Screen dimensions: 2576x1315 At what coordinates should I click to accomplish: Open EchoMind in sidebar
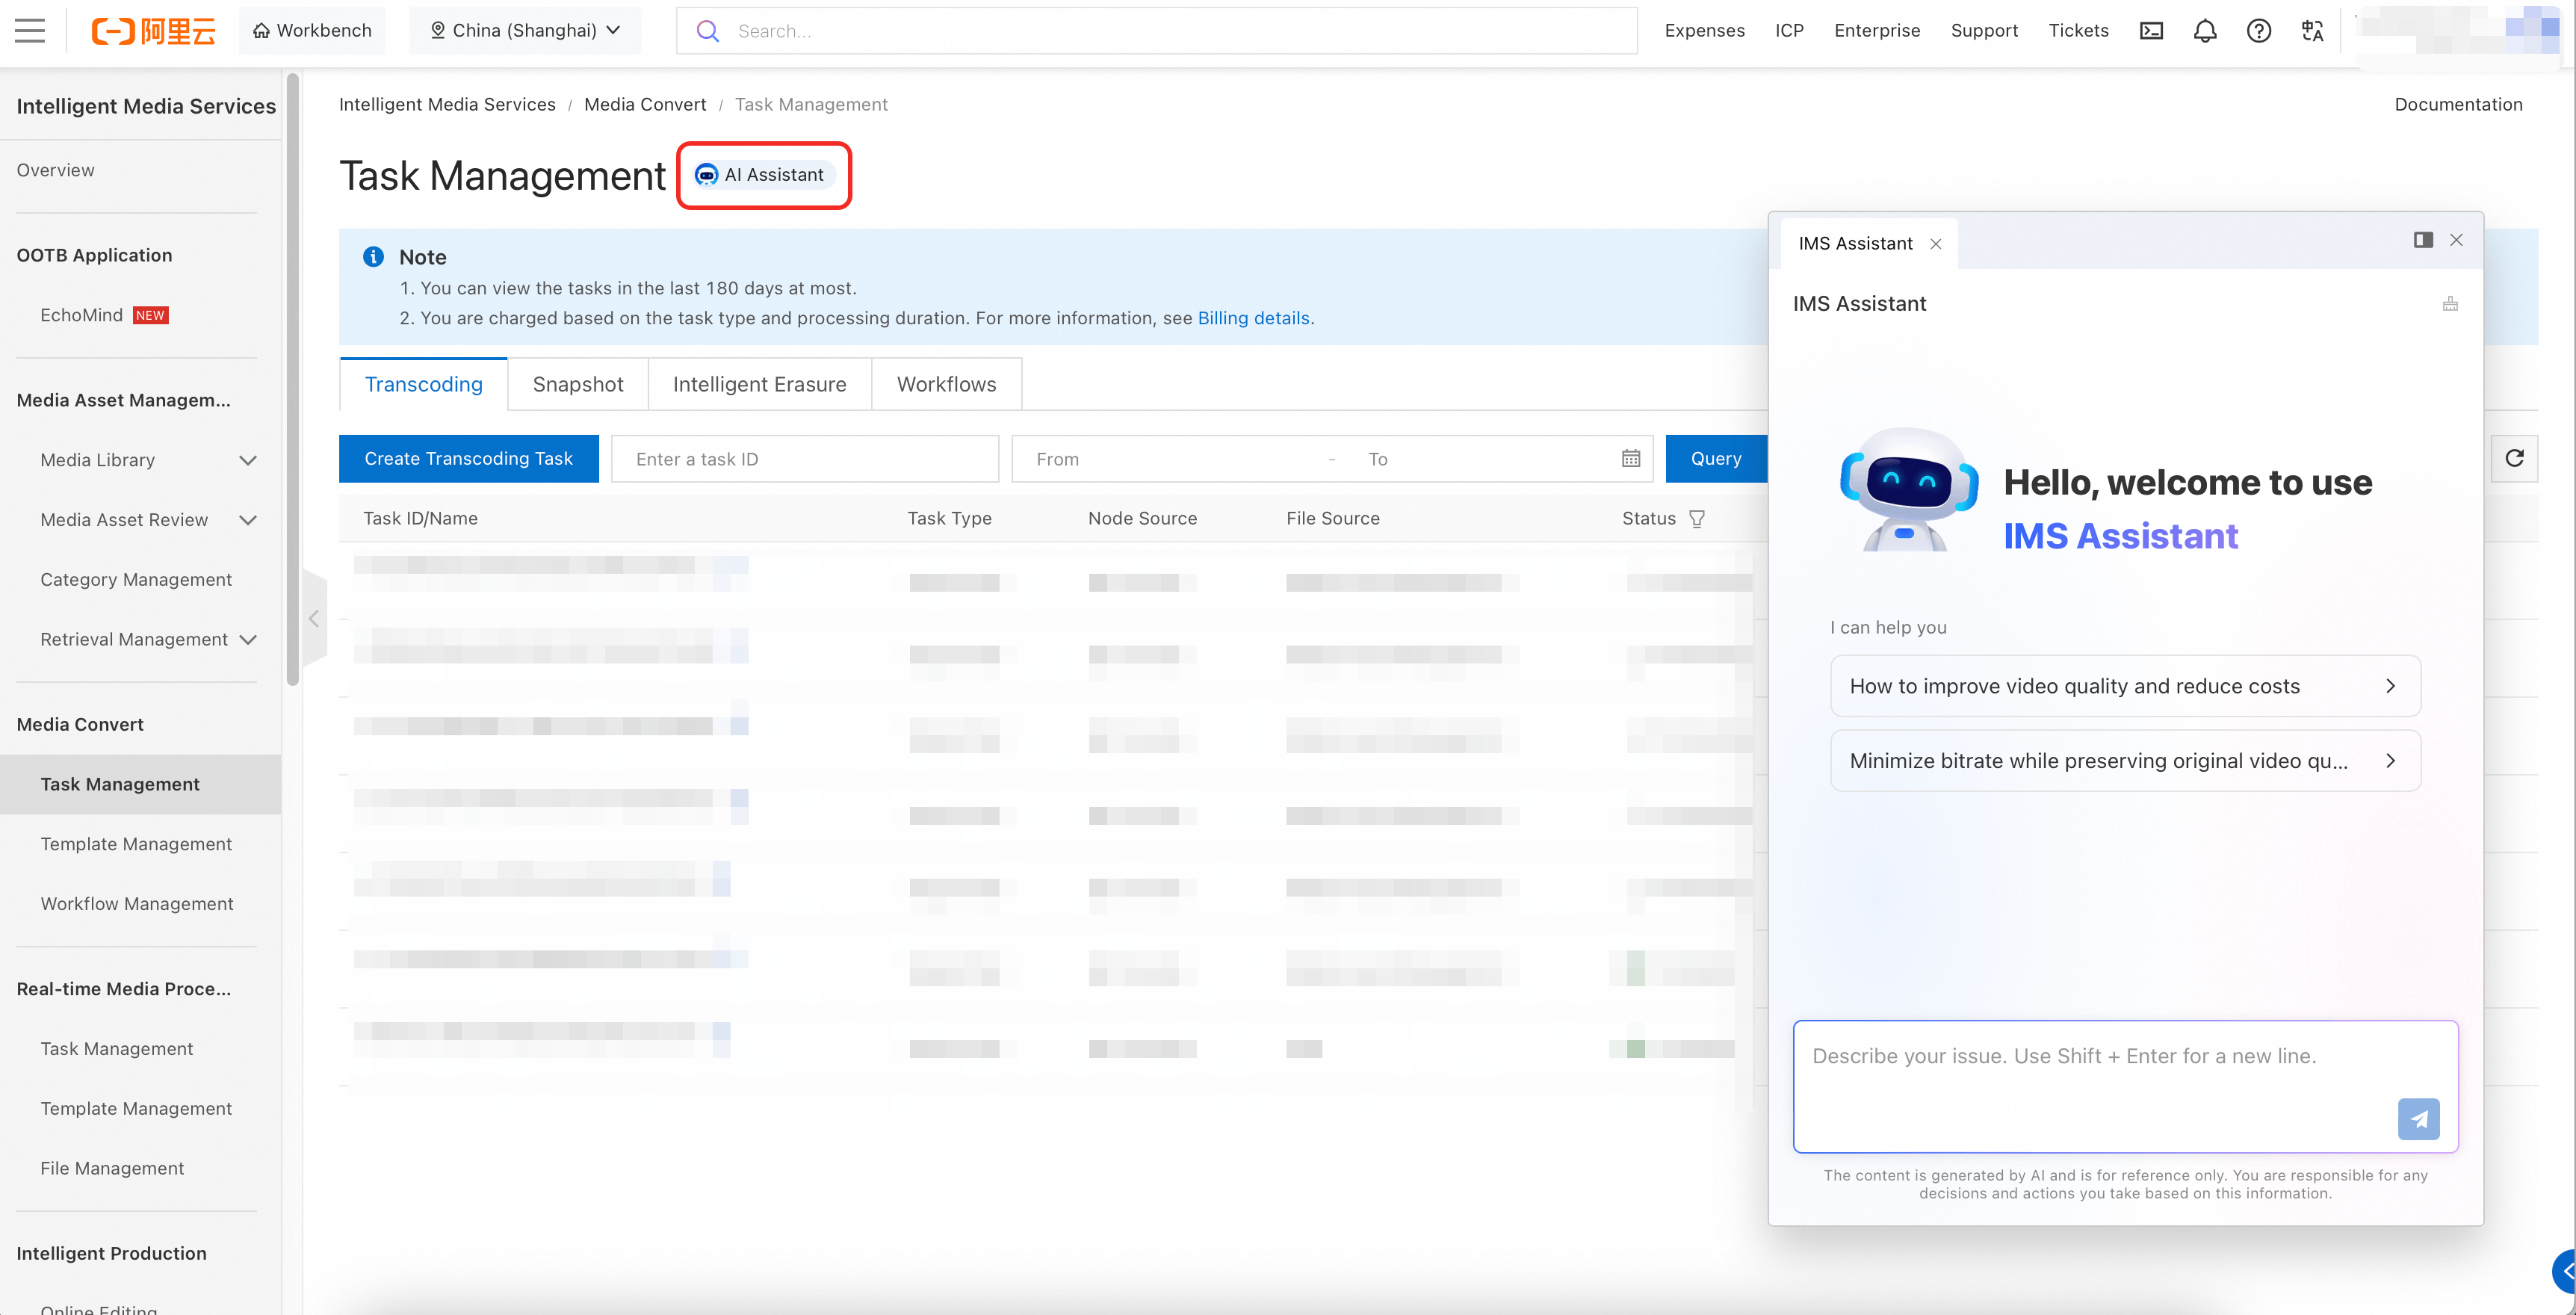click(82, 315)
